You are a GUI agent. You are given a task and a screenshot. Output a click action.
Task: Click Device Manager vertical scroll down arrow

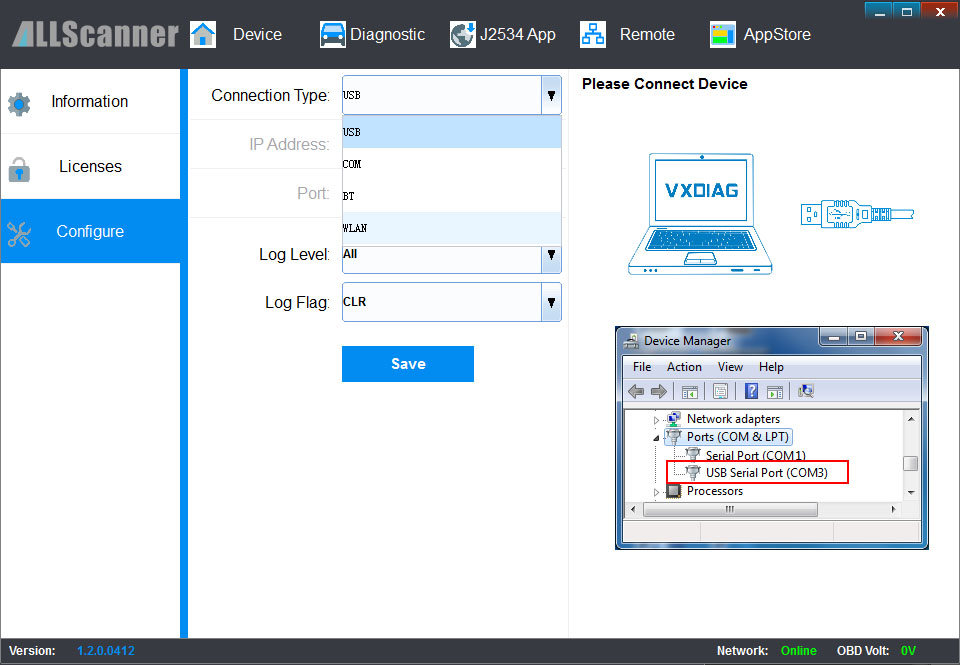tap(911, 492)
